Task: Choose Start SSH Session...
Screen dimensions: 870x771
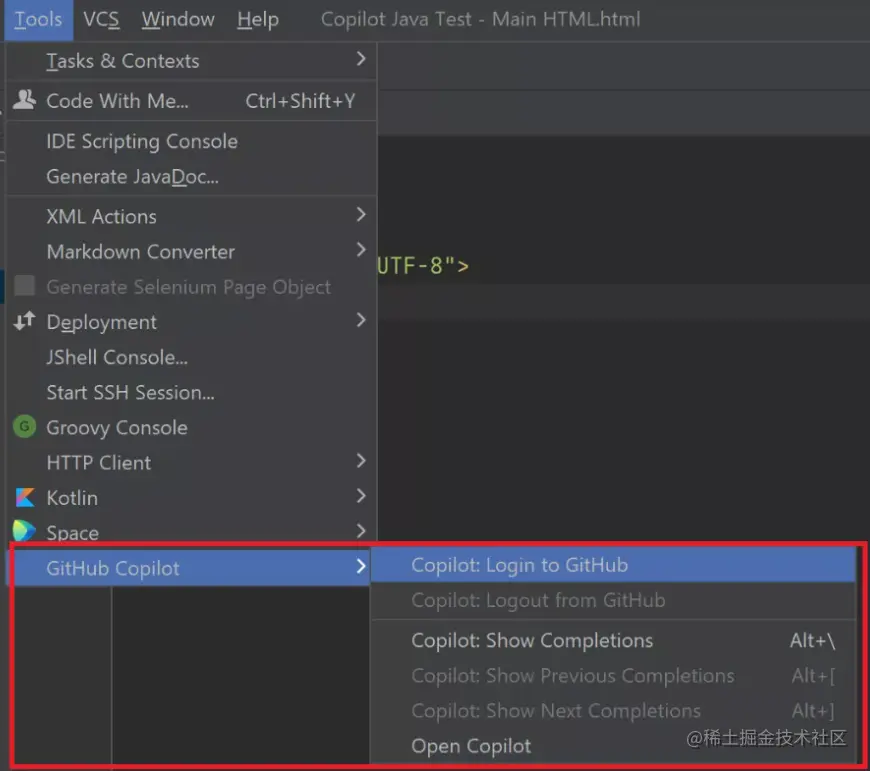Action: [191, 393]
